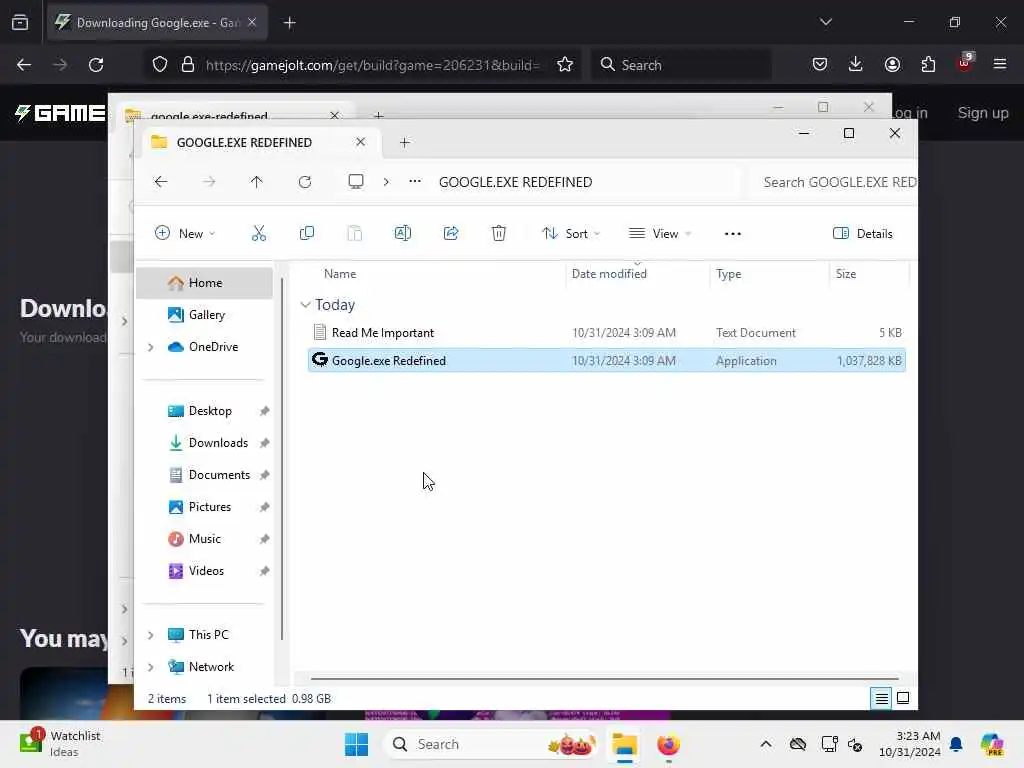The width and height of the screenshot is (1024, 768).
Task: Click the Firefox taskbar icon
Action: pyautogui.click(x=668, y=744)
